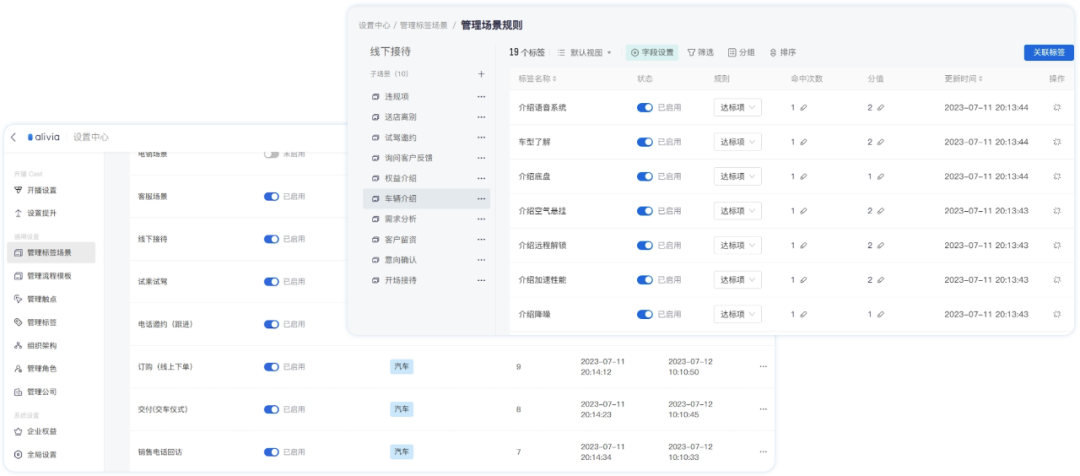This screenshot has width=1080, height=476.
Task: Open the 排序 sort tool
Action: pyautogui.click(x=782, y=52)
